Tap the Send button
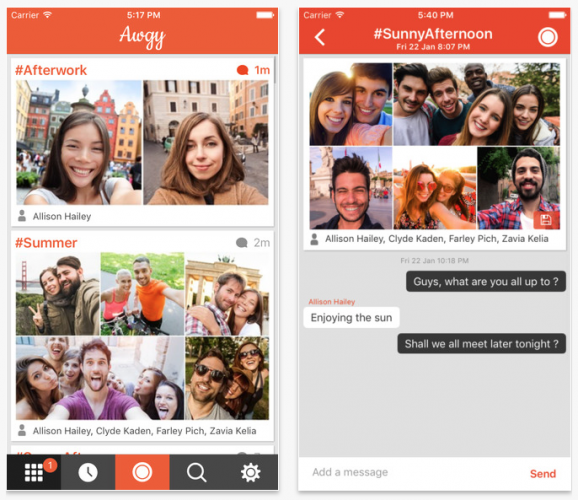This screenshot has height=500, width=578. tap(543, 474)
